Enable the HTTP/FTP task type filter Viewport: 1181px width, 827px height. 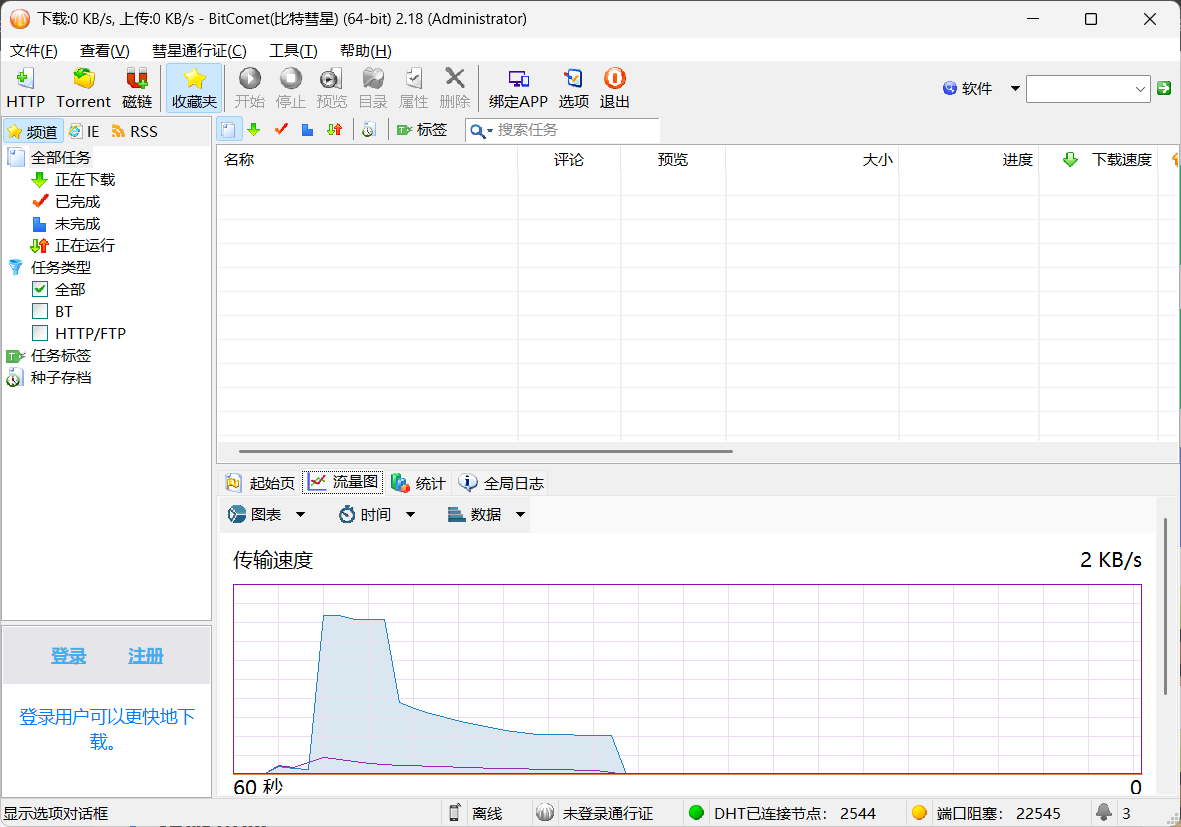(x=41, y=333)
